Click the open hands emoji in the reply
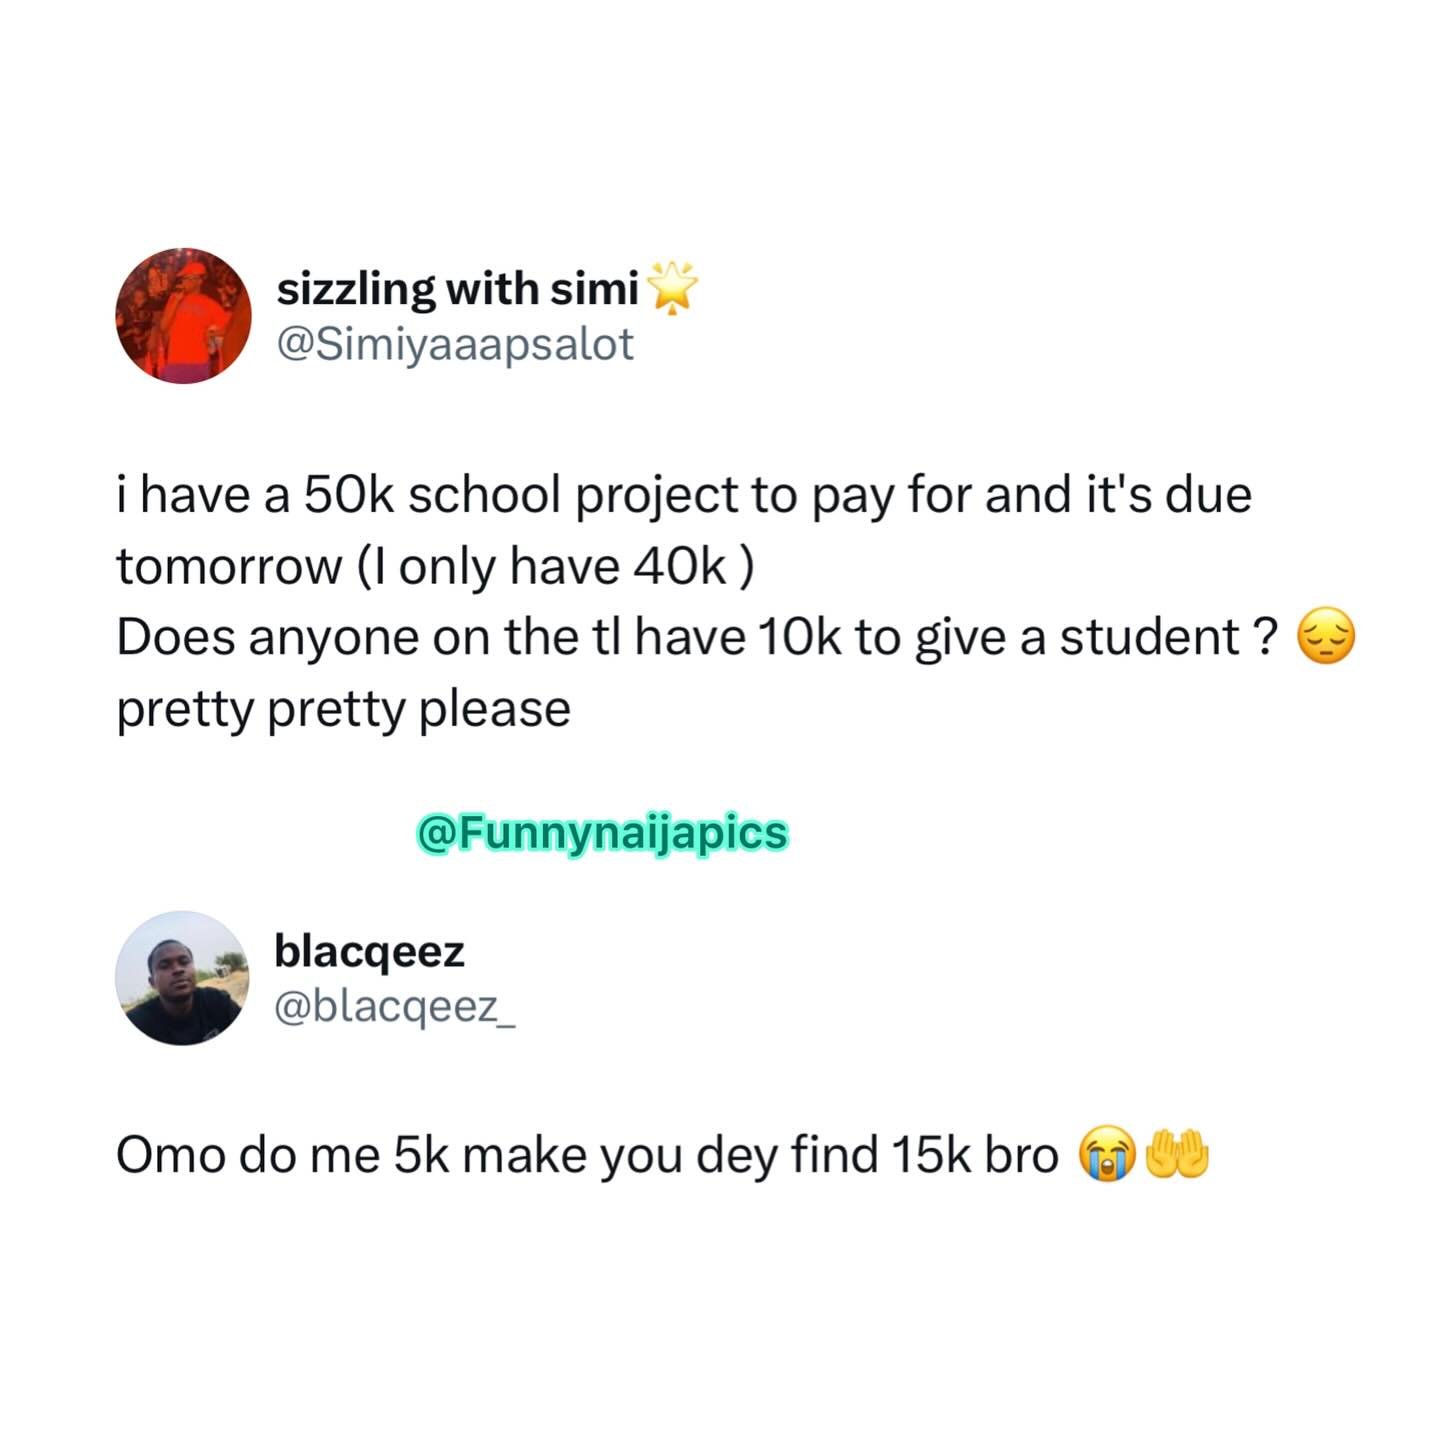Image resolution: width=1440 pixels, height=1440 pixels. click(x=1177, y=1155)
